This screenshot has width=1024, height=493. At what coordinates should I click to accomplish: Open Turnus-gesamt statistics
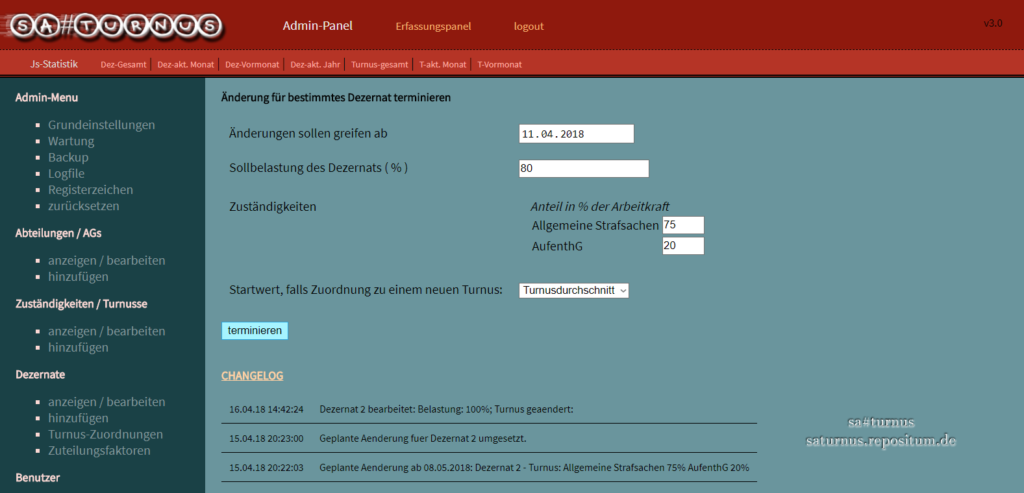pyautogui.click(x=380, y=65)
